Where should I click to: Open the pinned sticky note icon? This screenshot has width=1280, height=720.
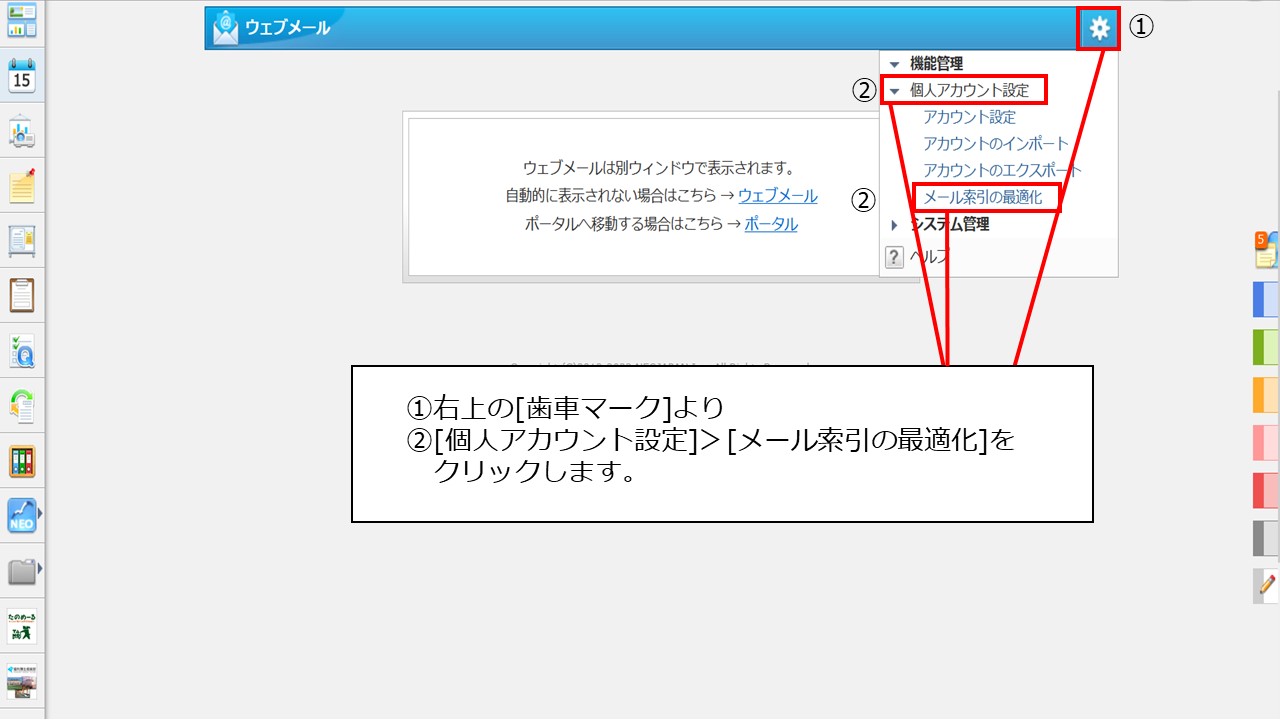[x=22, y=186]
